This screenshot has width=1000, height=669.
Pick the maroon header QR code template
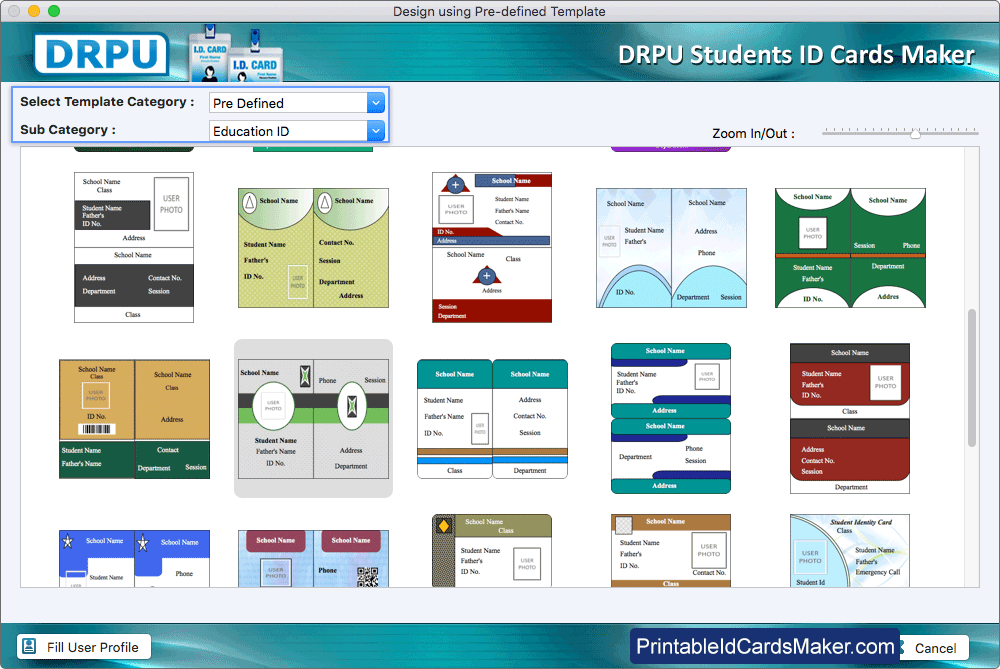[x=313, y=559]
